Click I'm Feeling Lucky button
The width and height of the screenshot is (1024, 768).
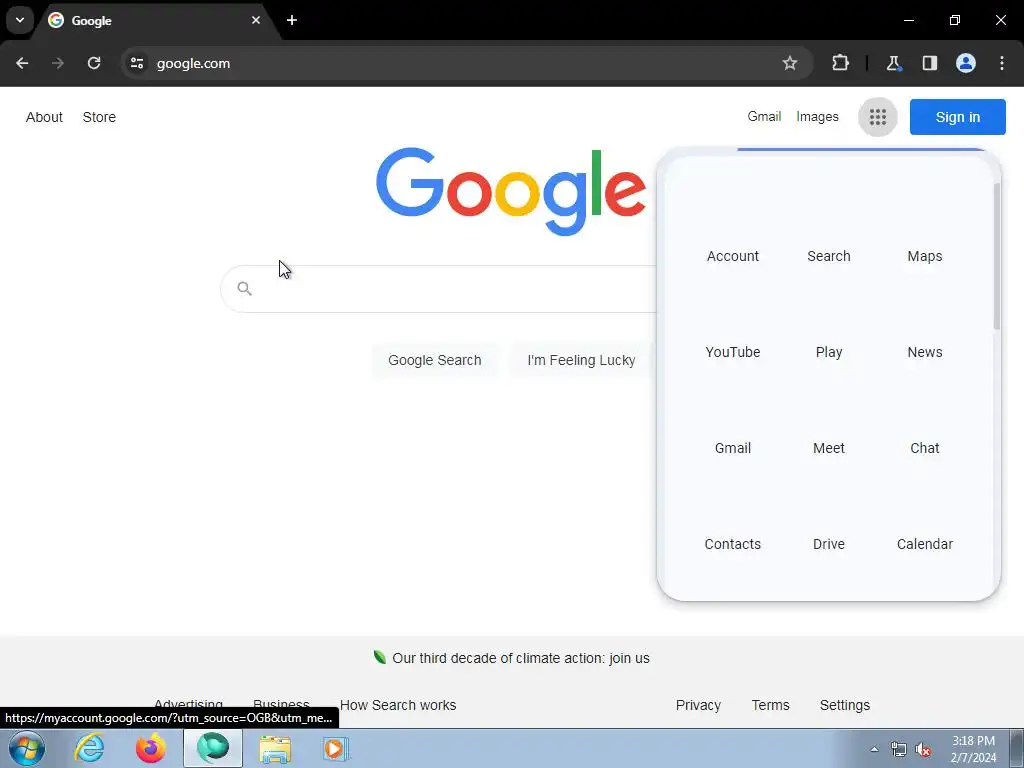[x=581, y=360]
